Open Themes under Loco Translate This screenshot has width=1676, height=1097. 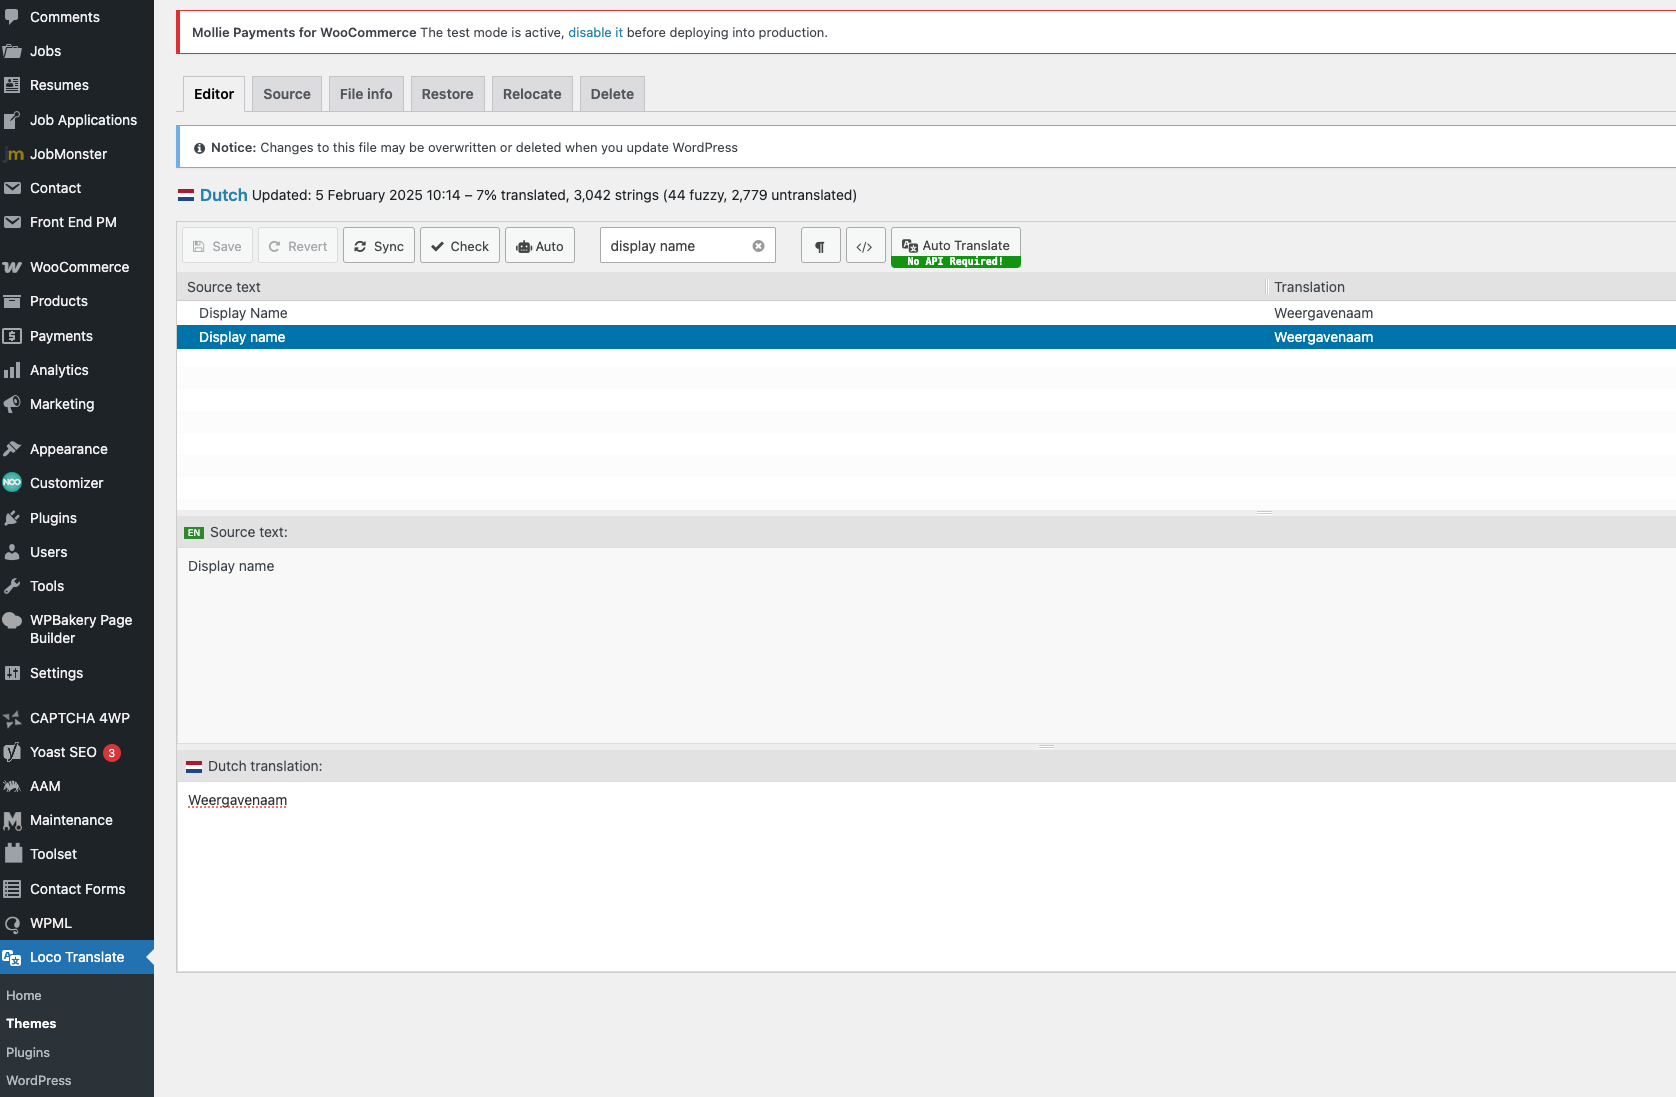(x=31, y=1023)
